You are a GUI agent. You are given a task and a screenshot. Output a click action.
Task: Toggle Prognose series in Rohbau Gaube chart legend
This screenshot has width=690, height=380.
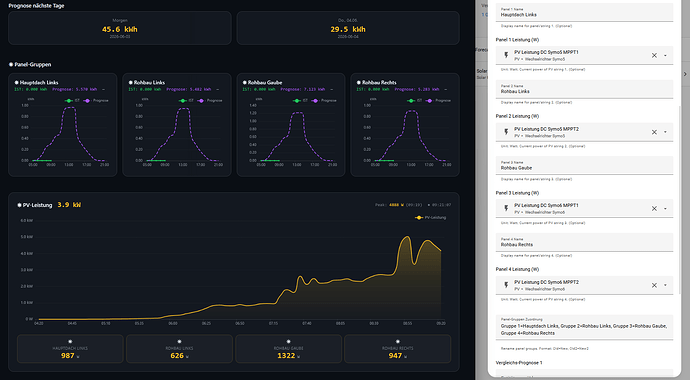(323, 101)
